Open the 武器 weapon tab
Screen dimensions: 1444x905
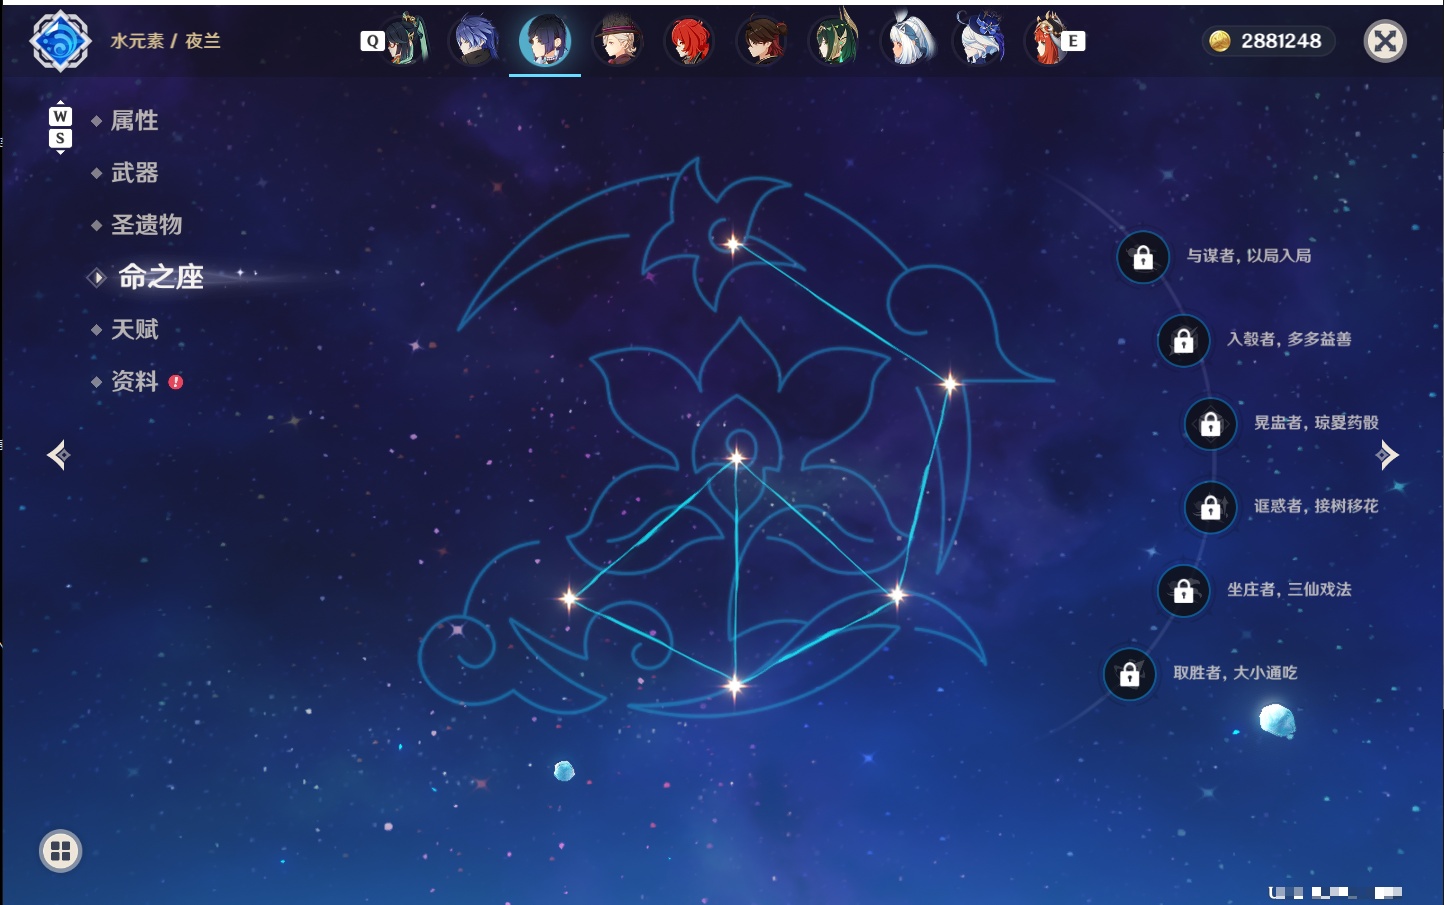point(134,173)
